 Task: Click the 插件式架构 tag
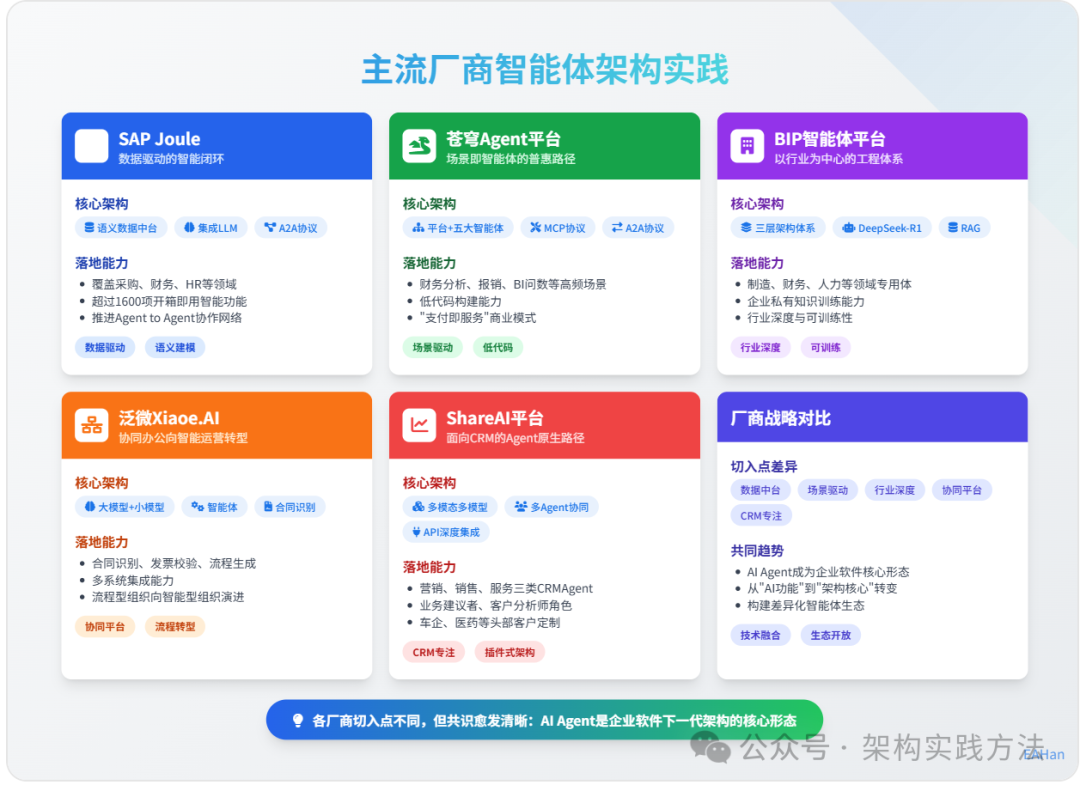click(510, 652)
